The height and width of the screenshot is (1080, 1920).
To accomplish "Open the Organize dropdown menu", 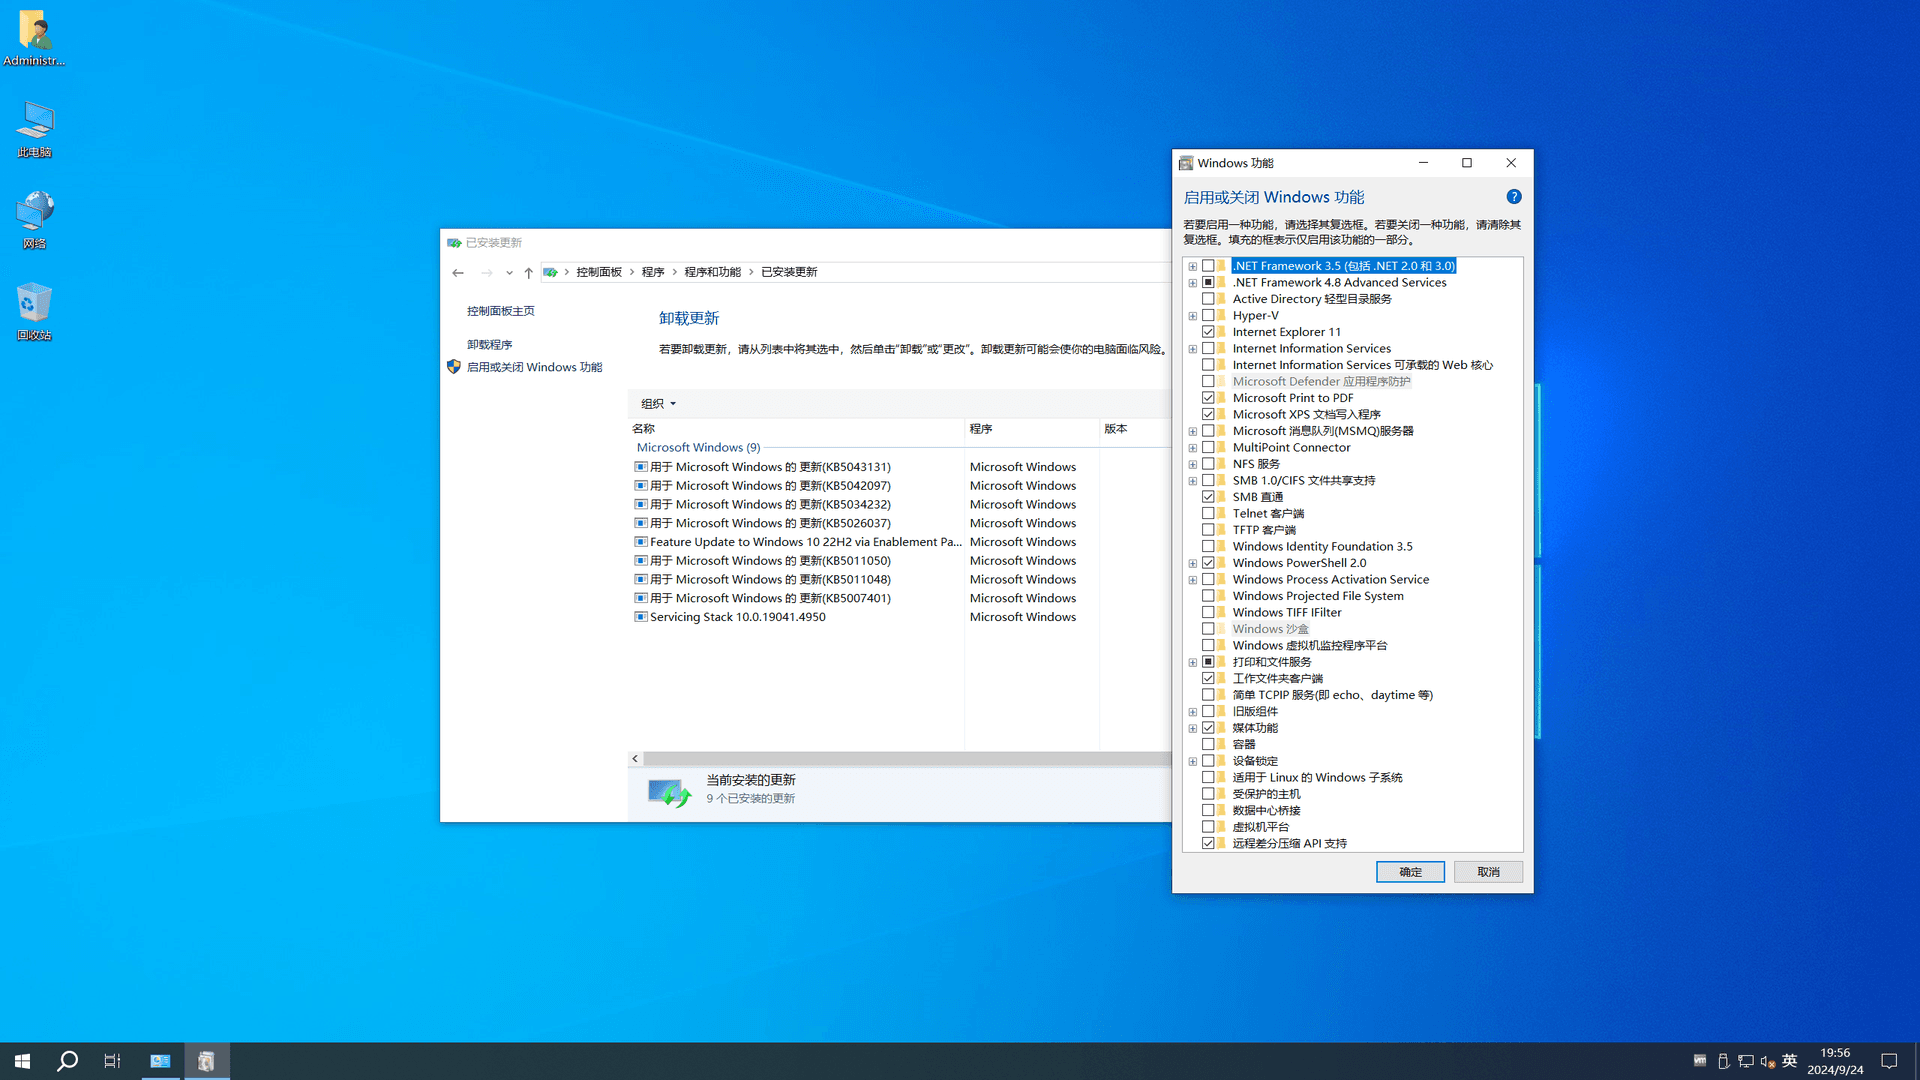I will 658,404.
